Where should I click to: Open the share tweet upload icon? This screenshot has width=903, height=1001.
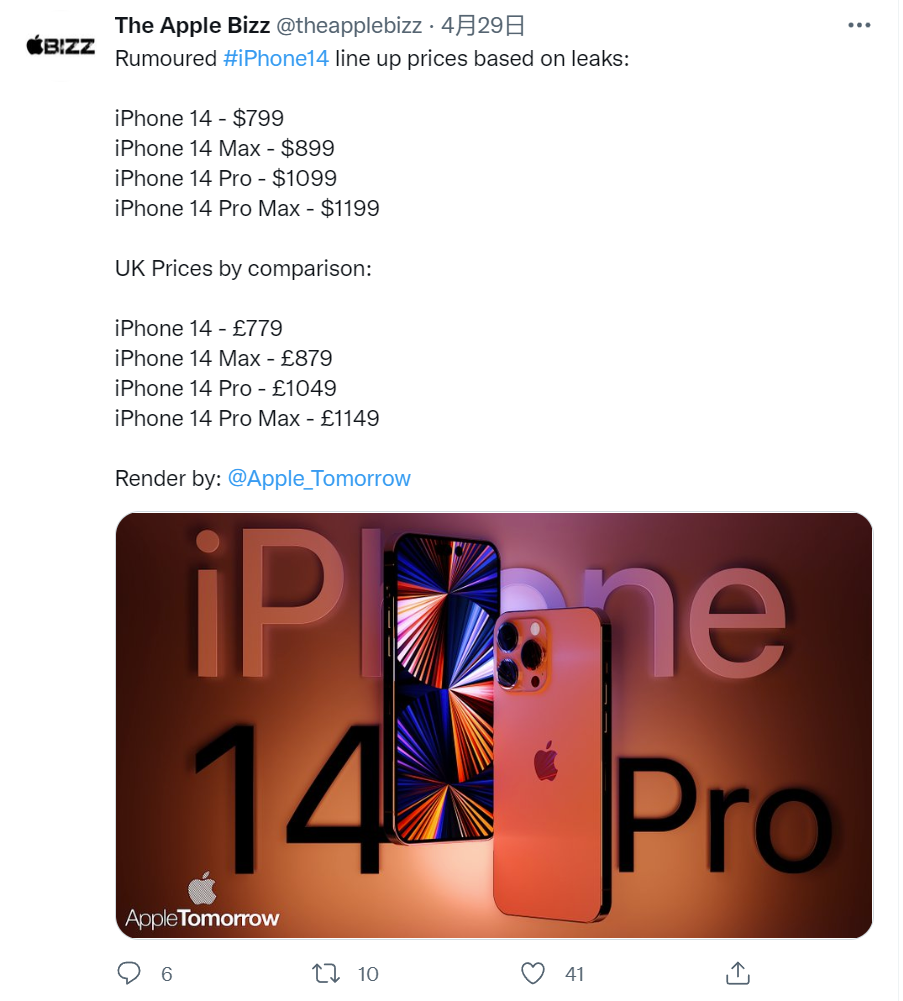point(738,972)
